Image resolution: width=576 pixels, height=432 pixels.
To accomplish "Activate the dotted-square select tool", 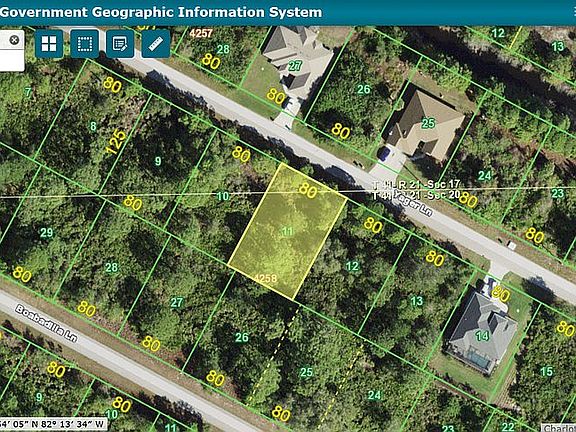I will pyautogui.click(x=85, y=44).
